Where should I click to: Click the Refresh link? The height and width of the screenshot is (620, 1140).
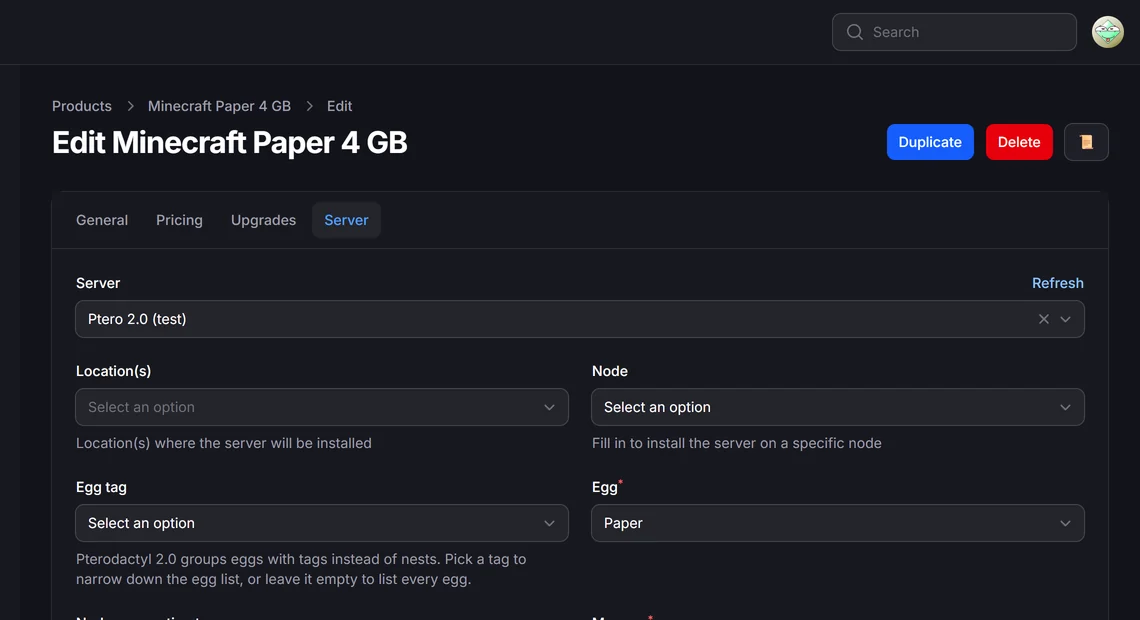tap(1057, 283)
